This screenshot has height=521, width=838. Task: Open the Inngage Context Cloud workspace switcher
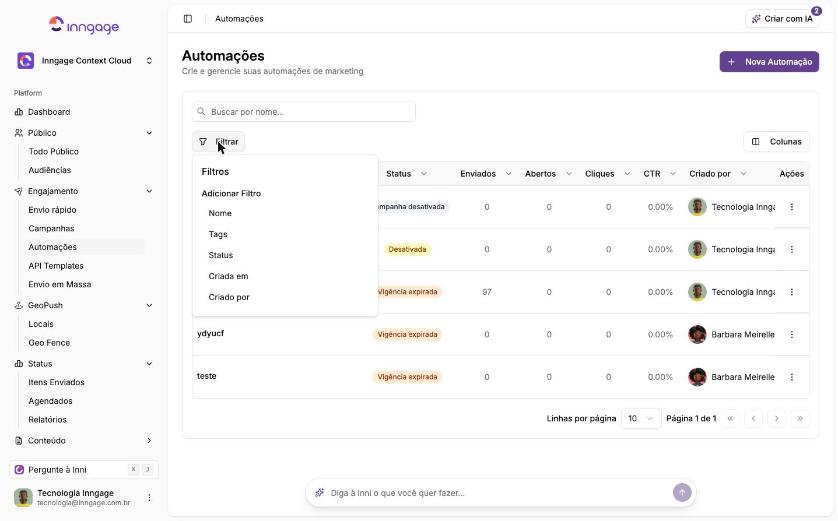tap(86, 60)
